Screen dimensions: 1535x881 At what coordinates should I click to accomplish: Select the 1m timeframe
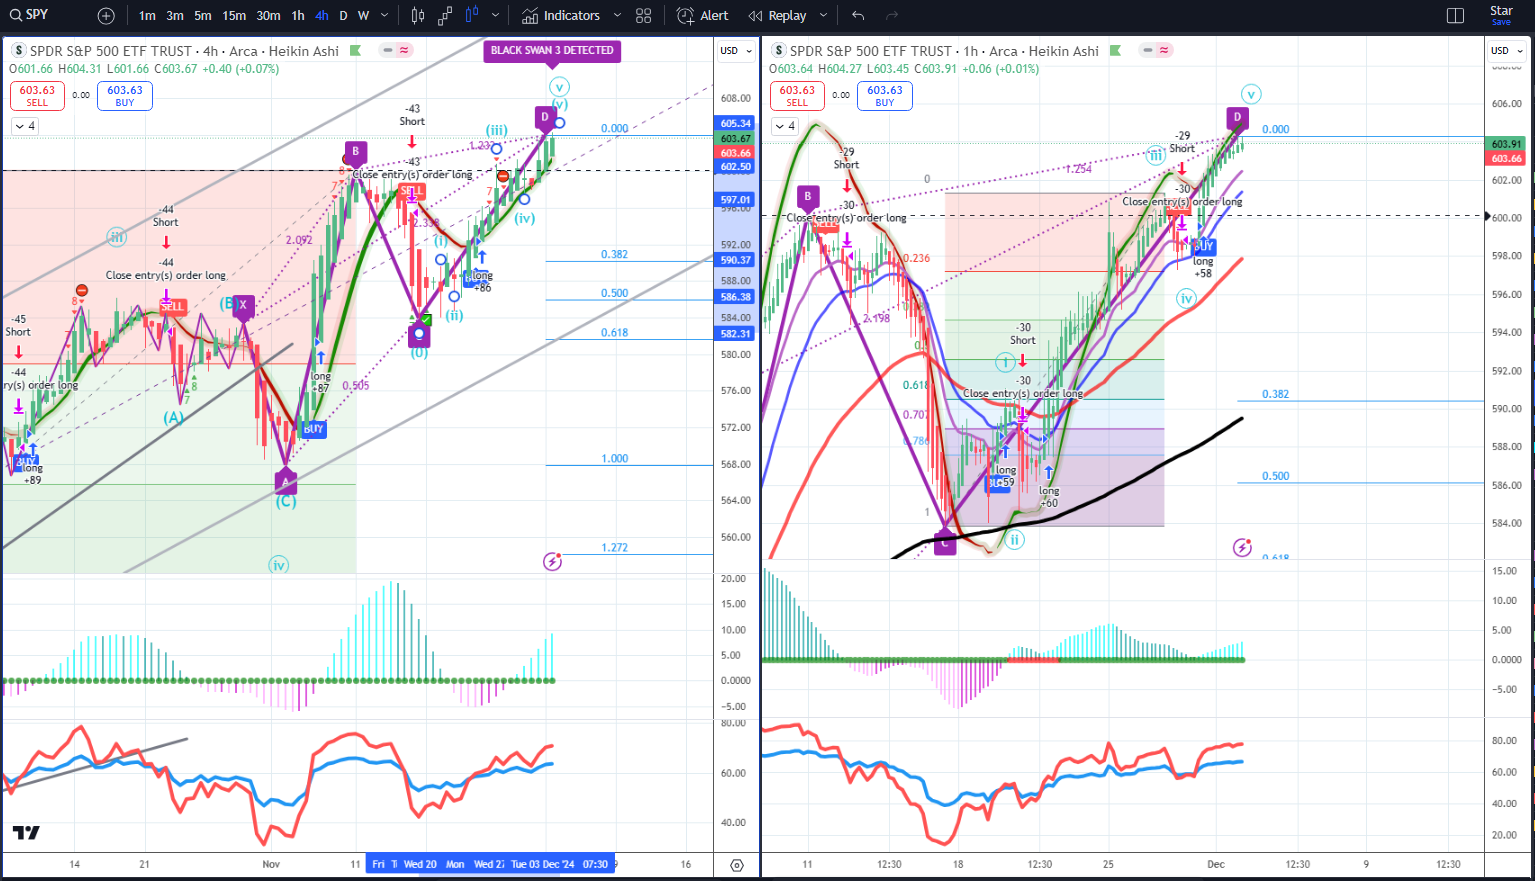pos(147,16)
